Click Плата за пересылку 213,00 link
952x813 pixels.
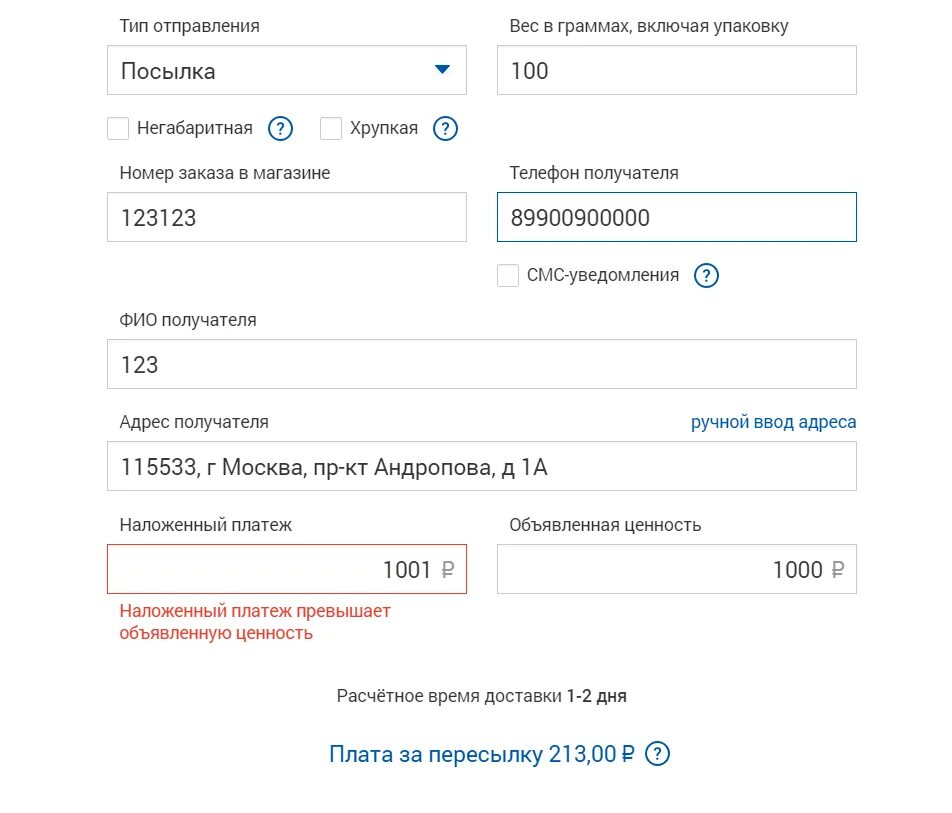click(481, 754)
